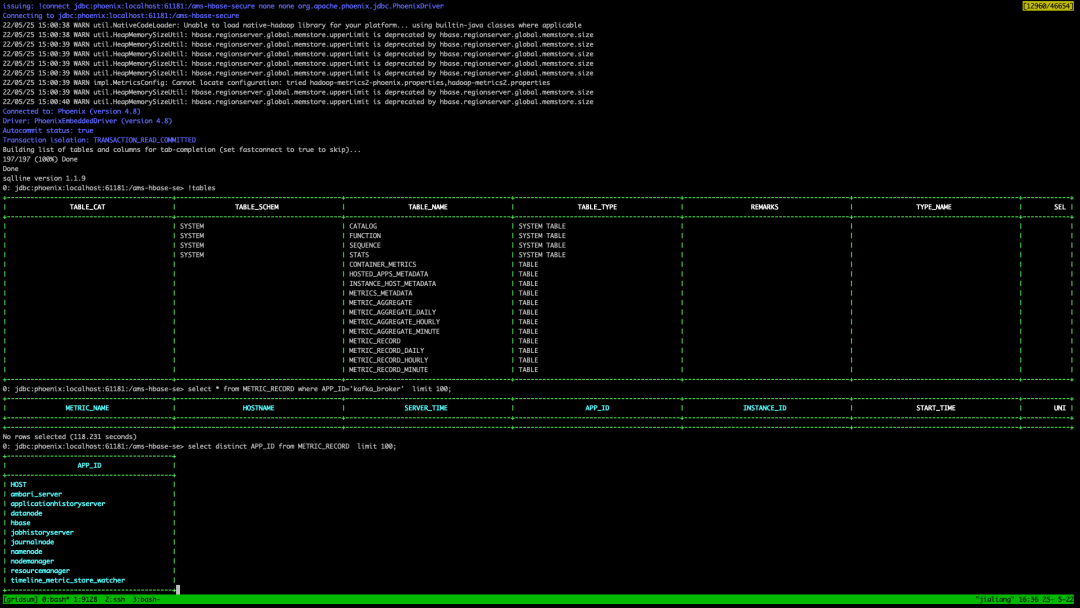The width and height of the screenshot is (1080, 608).
Task: Click the TRANSACTION_READ_COMMITTED isolation line
Action: (99, 140)
